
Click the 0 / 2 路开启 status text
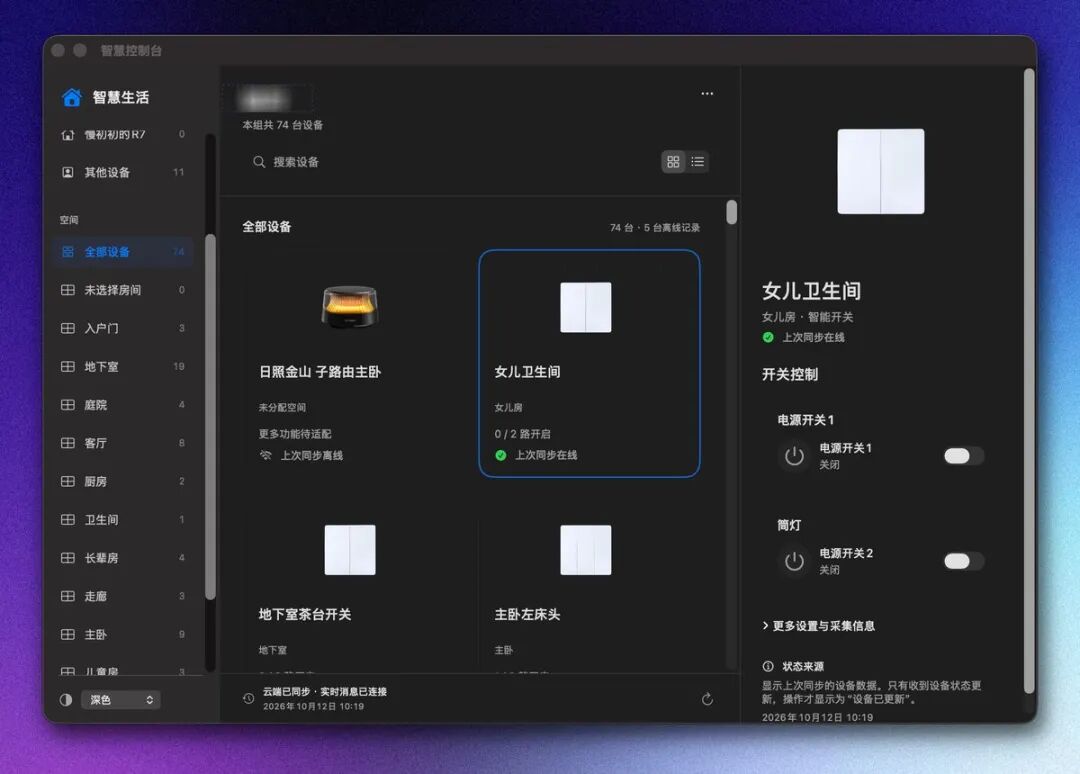point(522,434)
